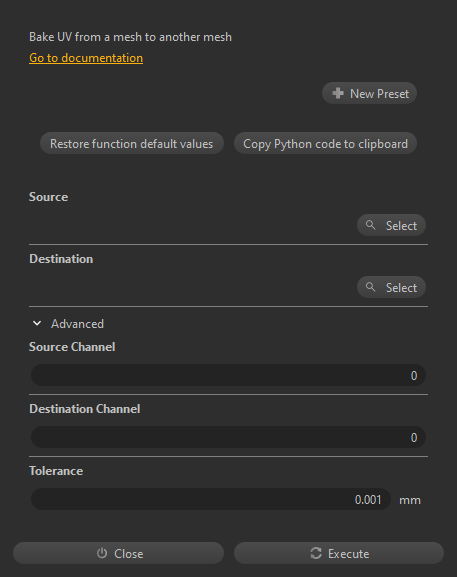The height and width of the screenshot is (577, 457).
Task: Copy Python code to clipboard
Action: pyautogui.click(x=325, y=143)
